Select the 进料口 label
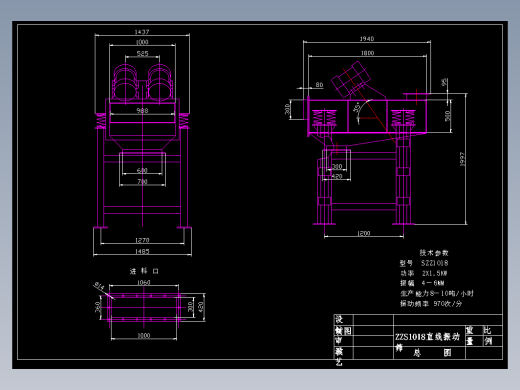This screenshot has width=520, height=390. pyautogui.click(x=144, y=271)
